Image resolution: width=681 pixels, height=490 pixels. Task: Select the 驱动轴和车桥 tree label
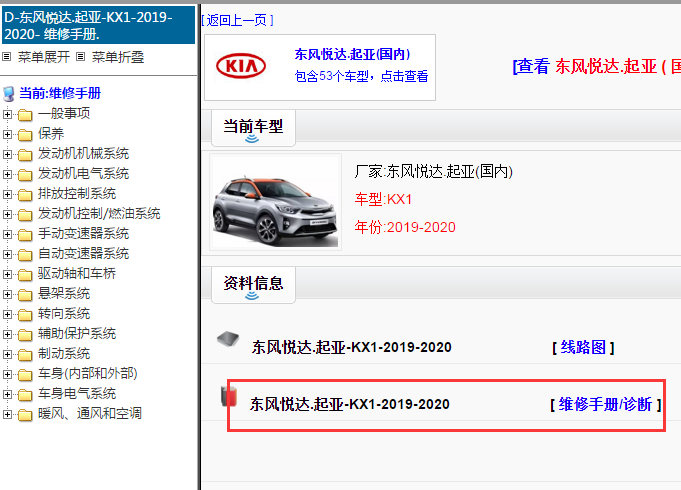pyautogui.click(x=77, y=273)
